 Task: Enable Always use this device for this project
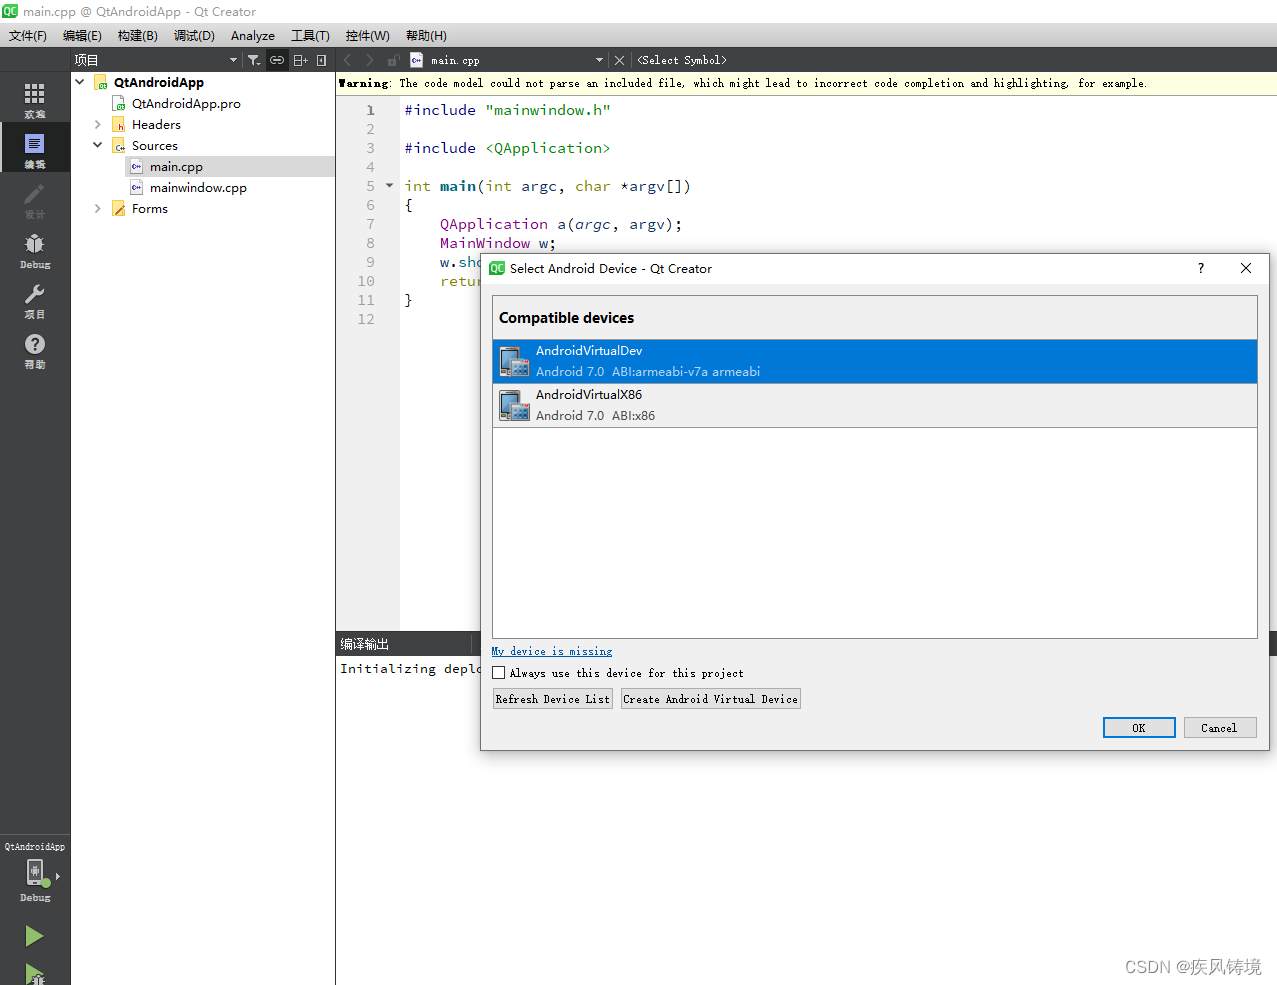[499, 673]
